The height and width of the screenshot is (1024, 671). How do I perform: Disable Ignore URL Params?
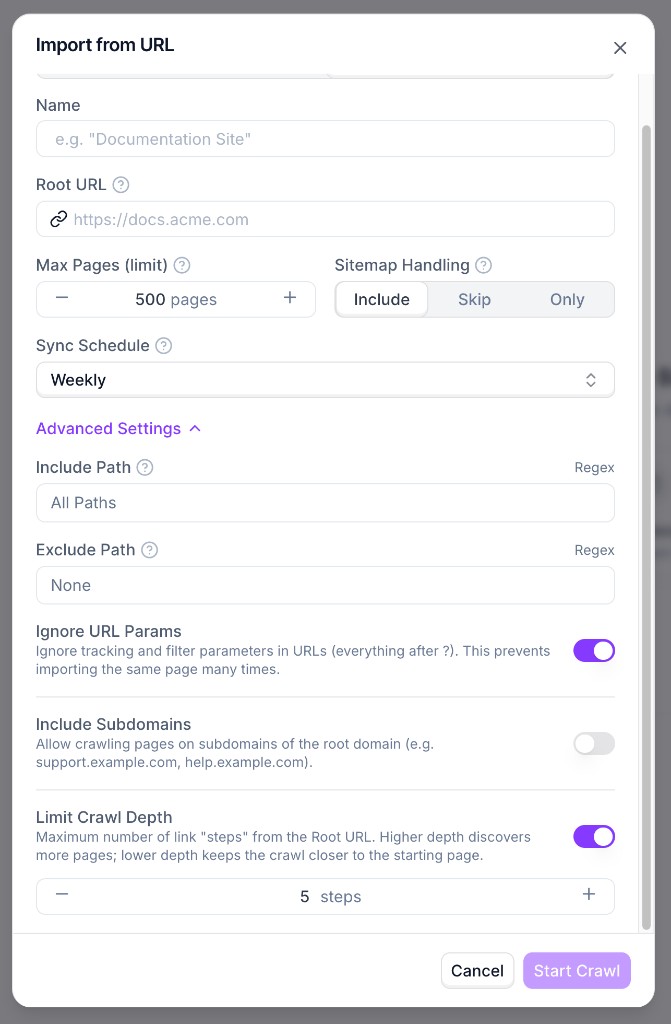click(x=594, y=650)
